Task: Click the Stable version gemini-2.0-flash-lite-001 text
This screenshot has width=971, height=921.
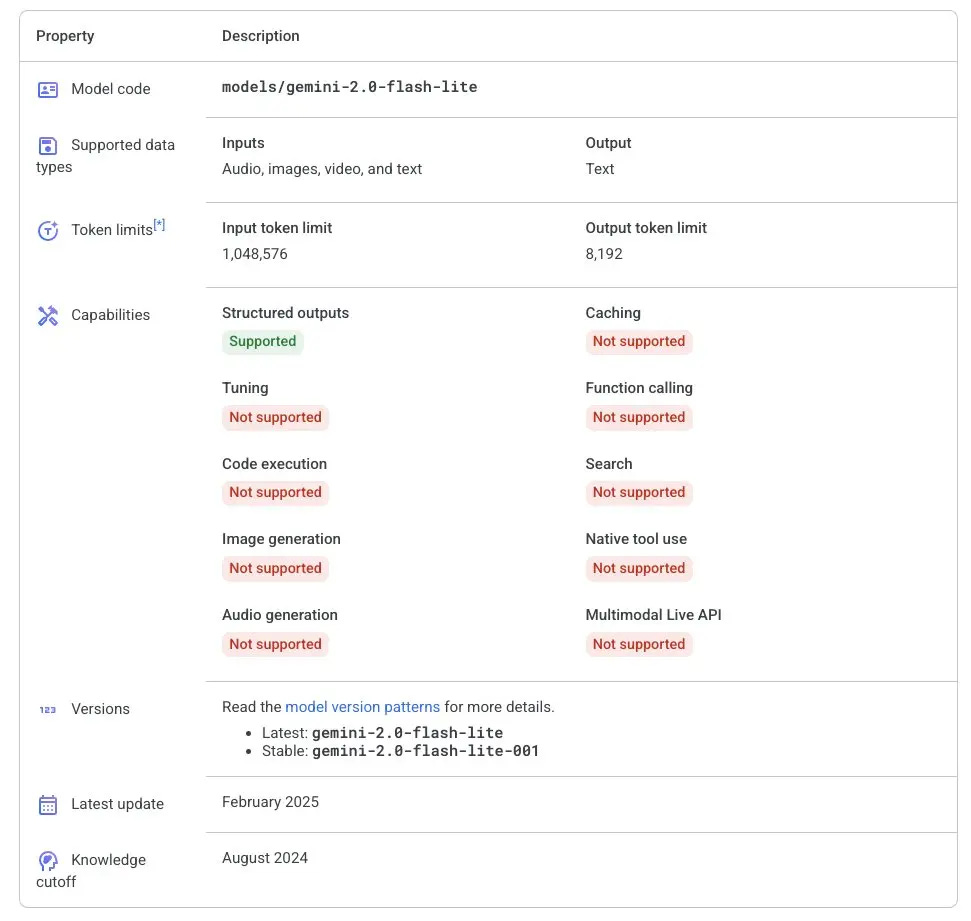Action: [x=425, y=751]
